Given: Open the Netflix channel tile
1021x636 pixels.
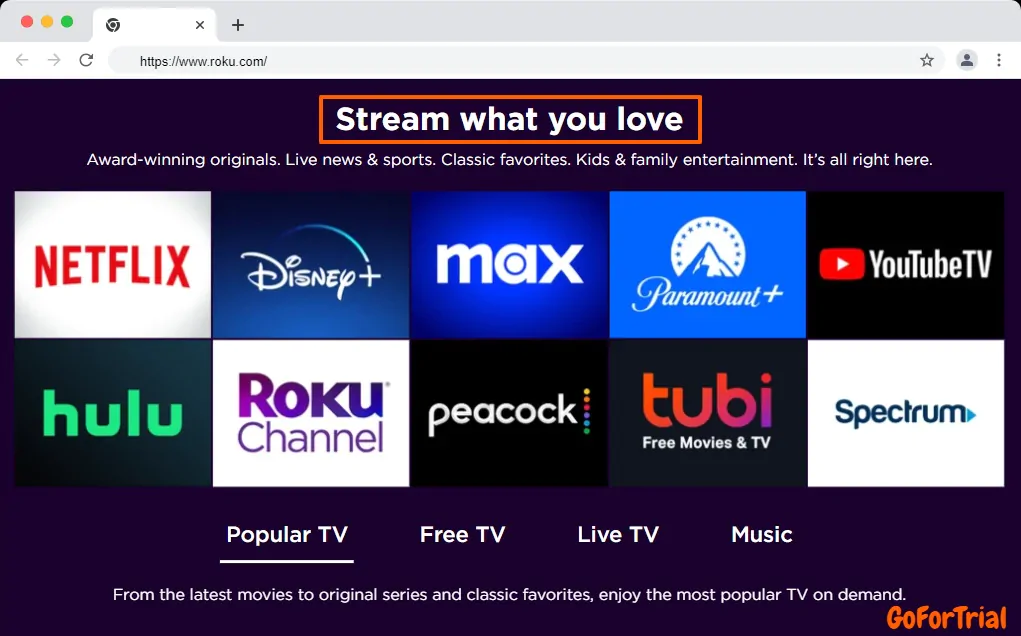Looking at the screenshot, I should 113,264.
